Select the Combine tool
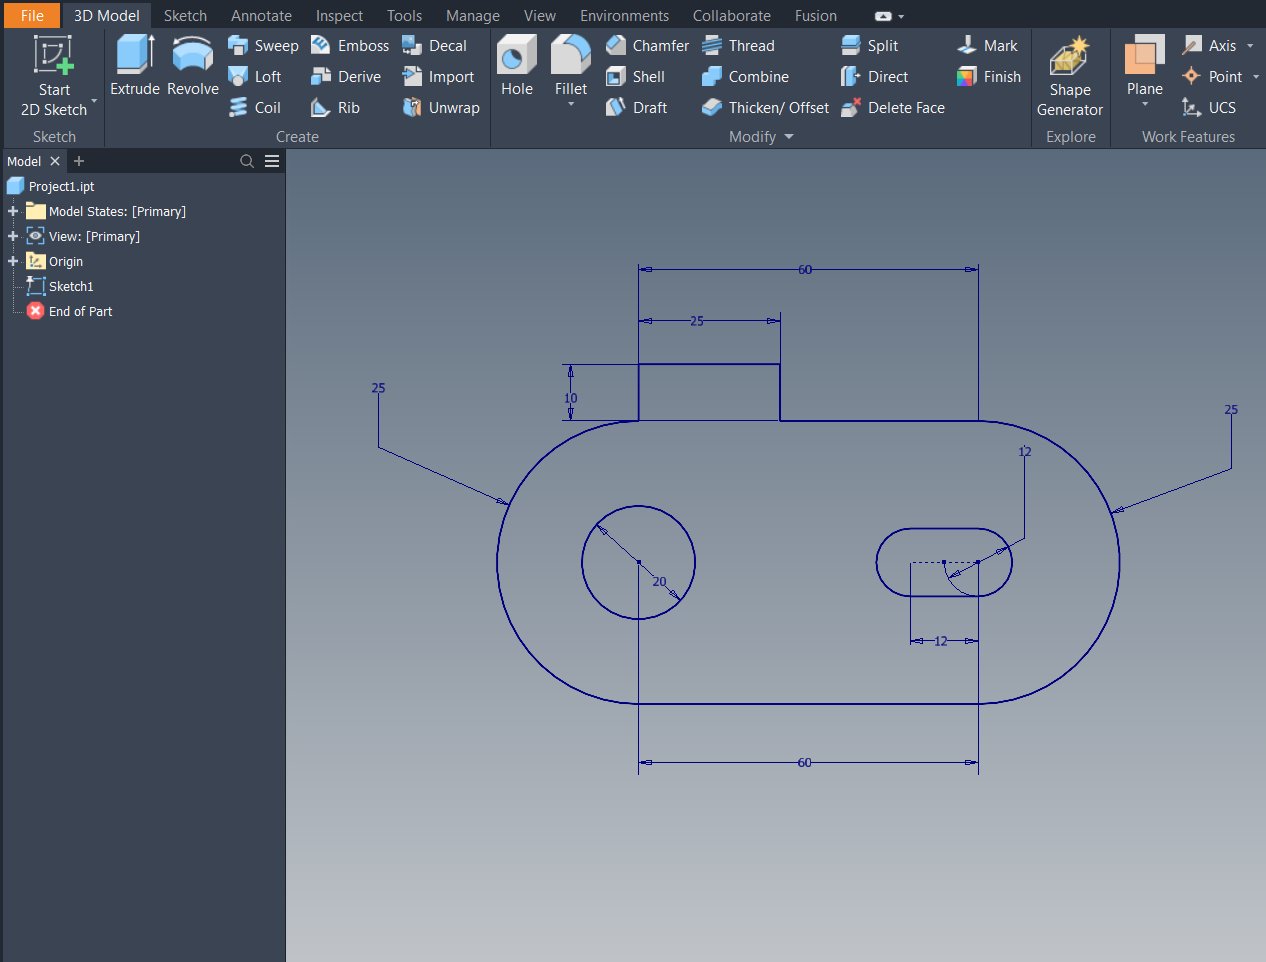Viewport: 1266px width, 962px height. pyautogui.click(x=745, y=77)
